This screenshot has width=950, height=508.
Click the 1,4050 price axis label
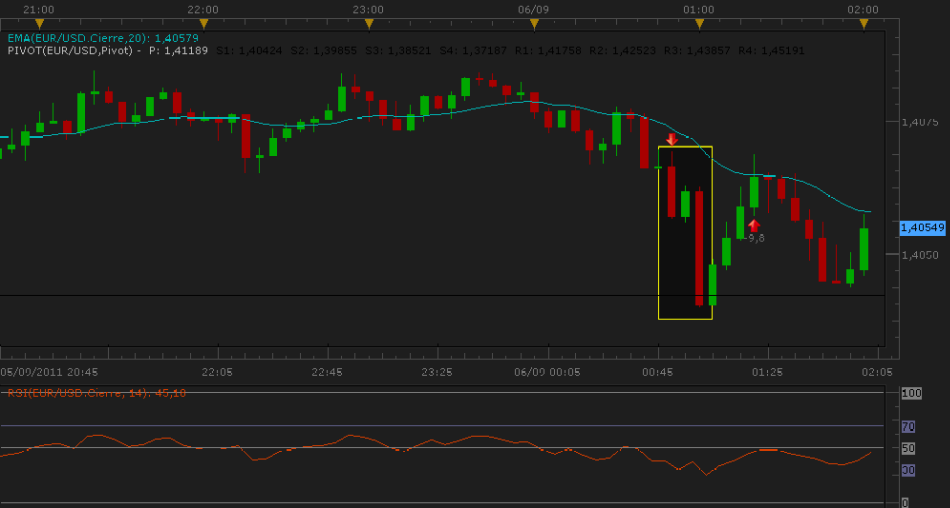point(920,255)
